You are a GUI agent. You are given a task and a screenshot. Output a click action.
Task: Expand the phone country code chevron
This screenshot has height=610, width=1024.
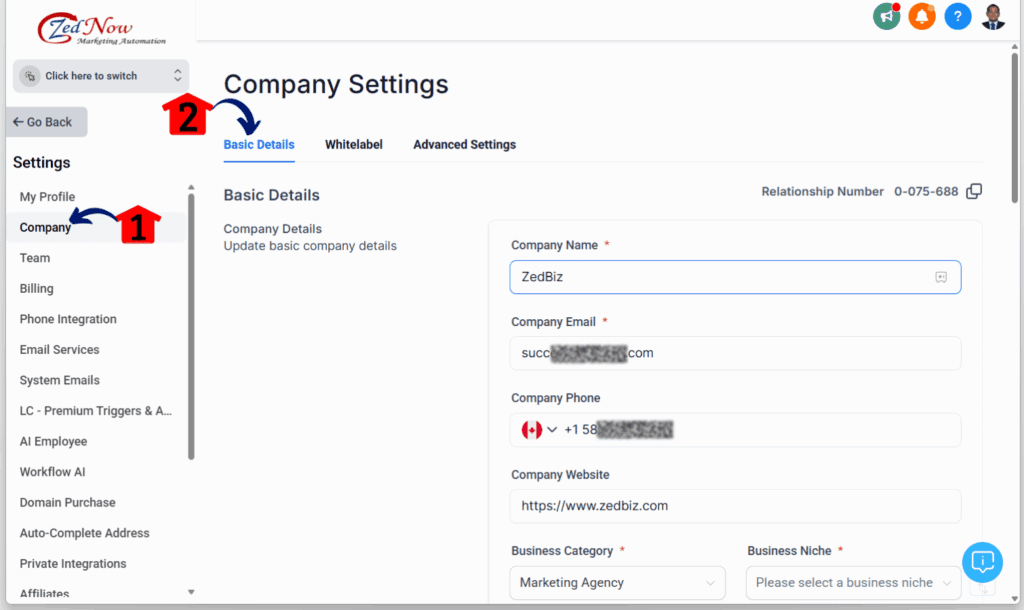(x=552, y=430)
